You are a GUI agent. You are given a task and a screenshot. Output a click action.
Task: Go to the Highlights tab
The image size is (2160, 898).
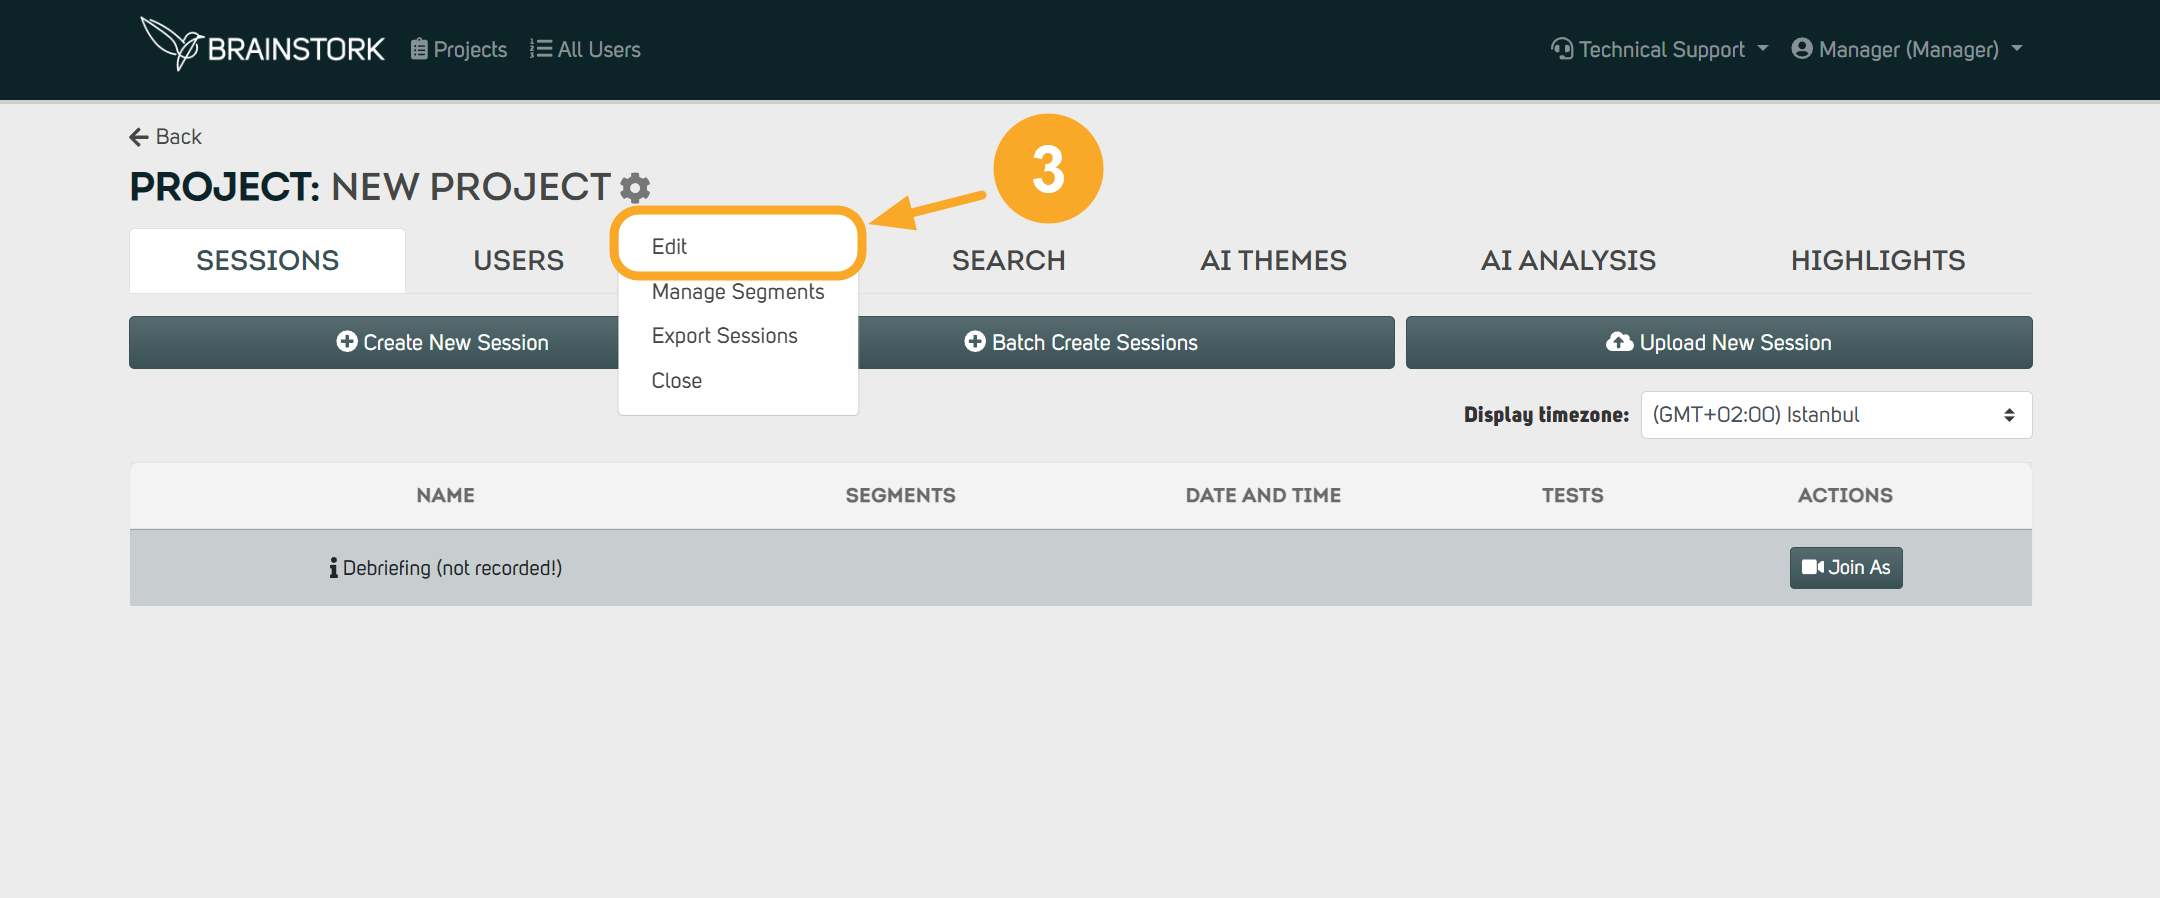[x=1877, y=261]
